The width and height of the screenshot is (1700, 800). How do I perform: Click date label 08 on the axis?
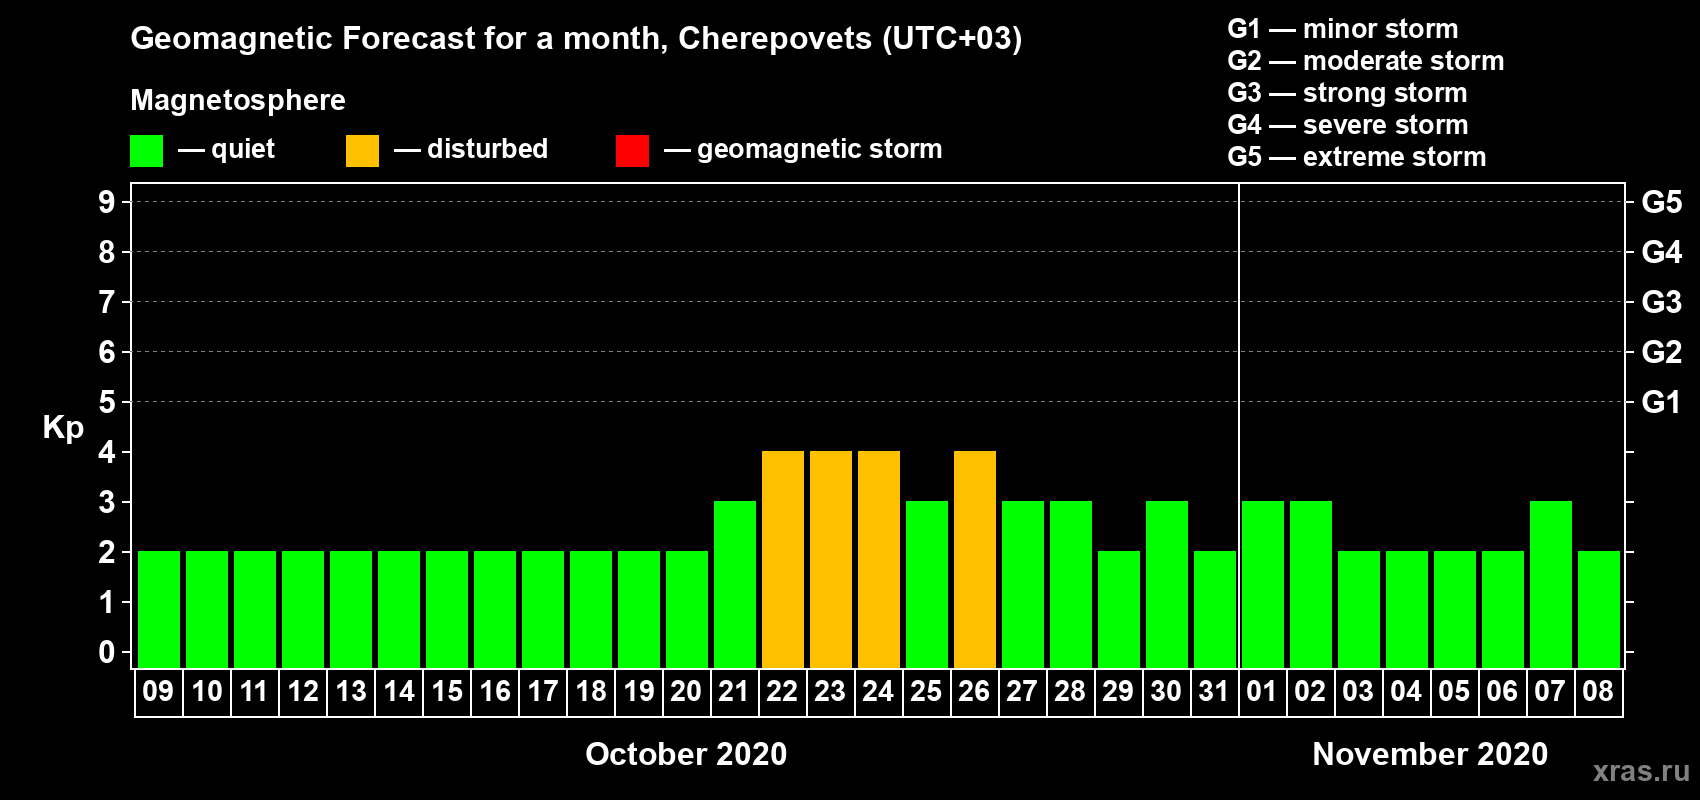coord(1598,692)
